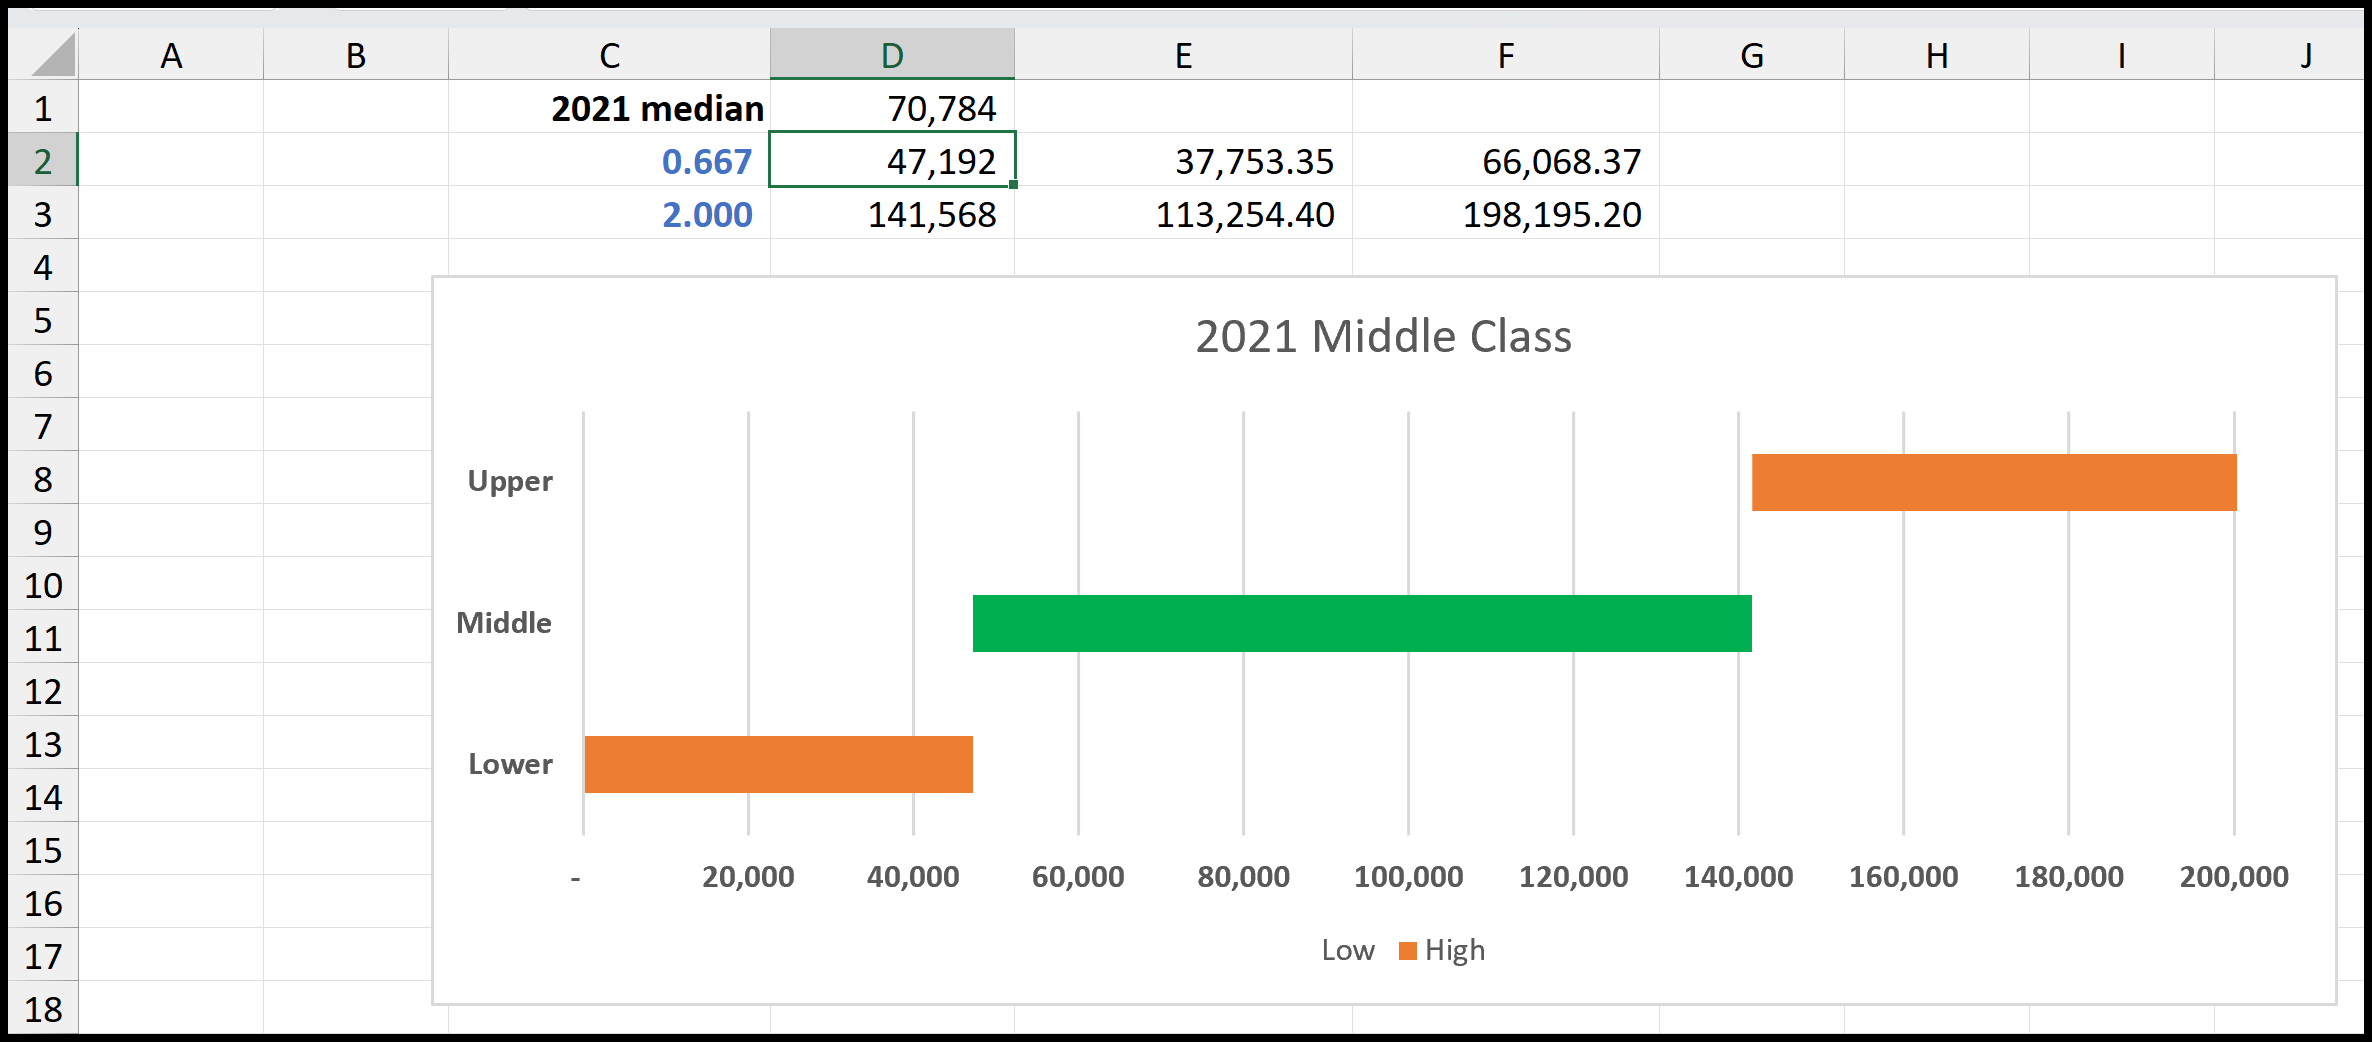2372x1042 pixels.
Task: Select column header J
Action: click(x=2305, y=55)
